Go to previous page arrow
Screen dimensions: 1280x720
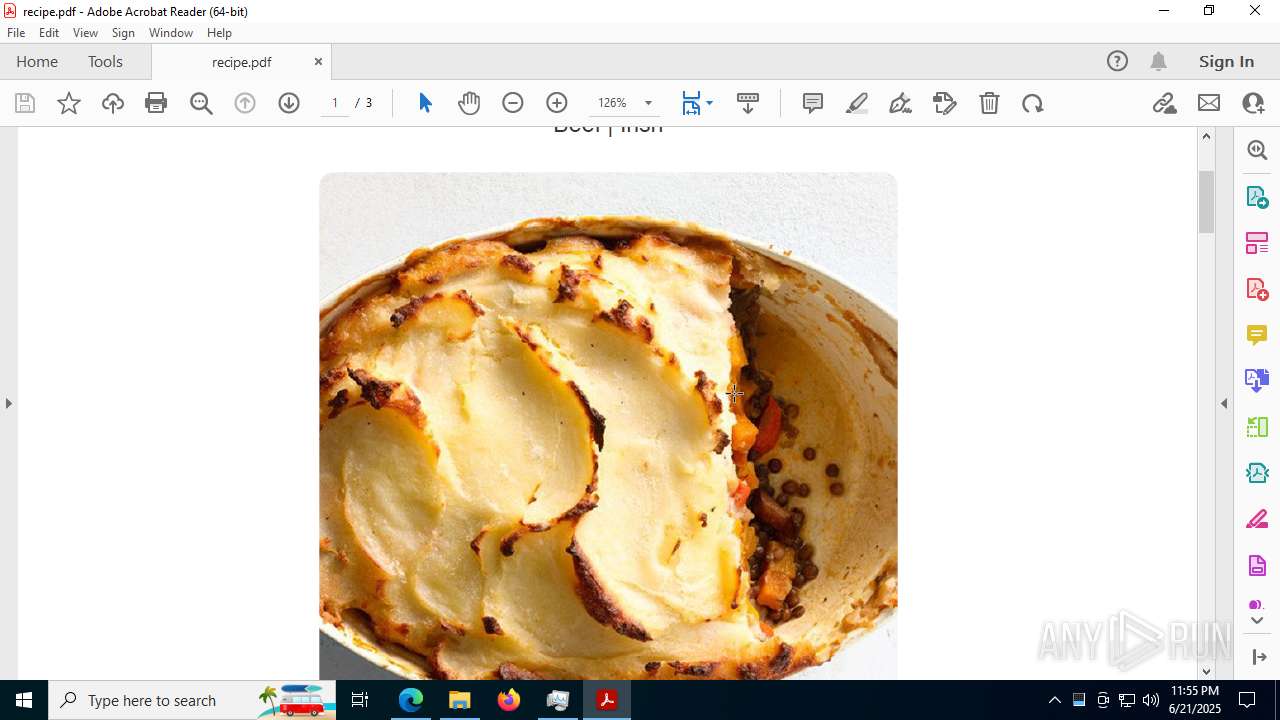pyautogui.click(x=245, y=103)
